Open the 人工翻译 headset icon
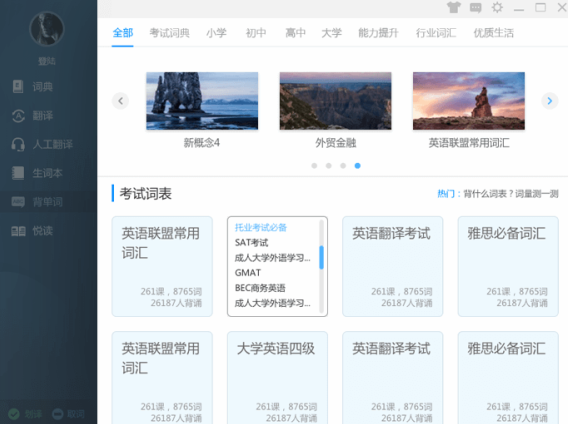 coord(18,144)
